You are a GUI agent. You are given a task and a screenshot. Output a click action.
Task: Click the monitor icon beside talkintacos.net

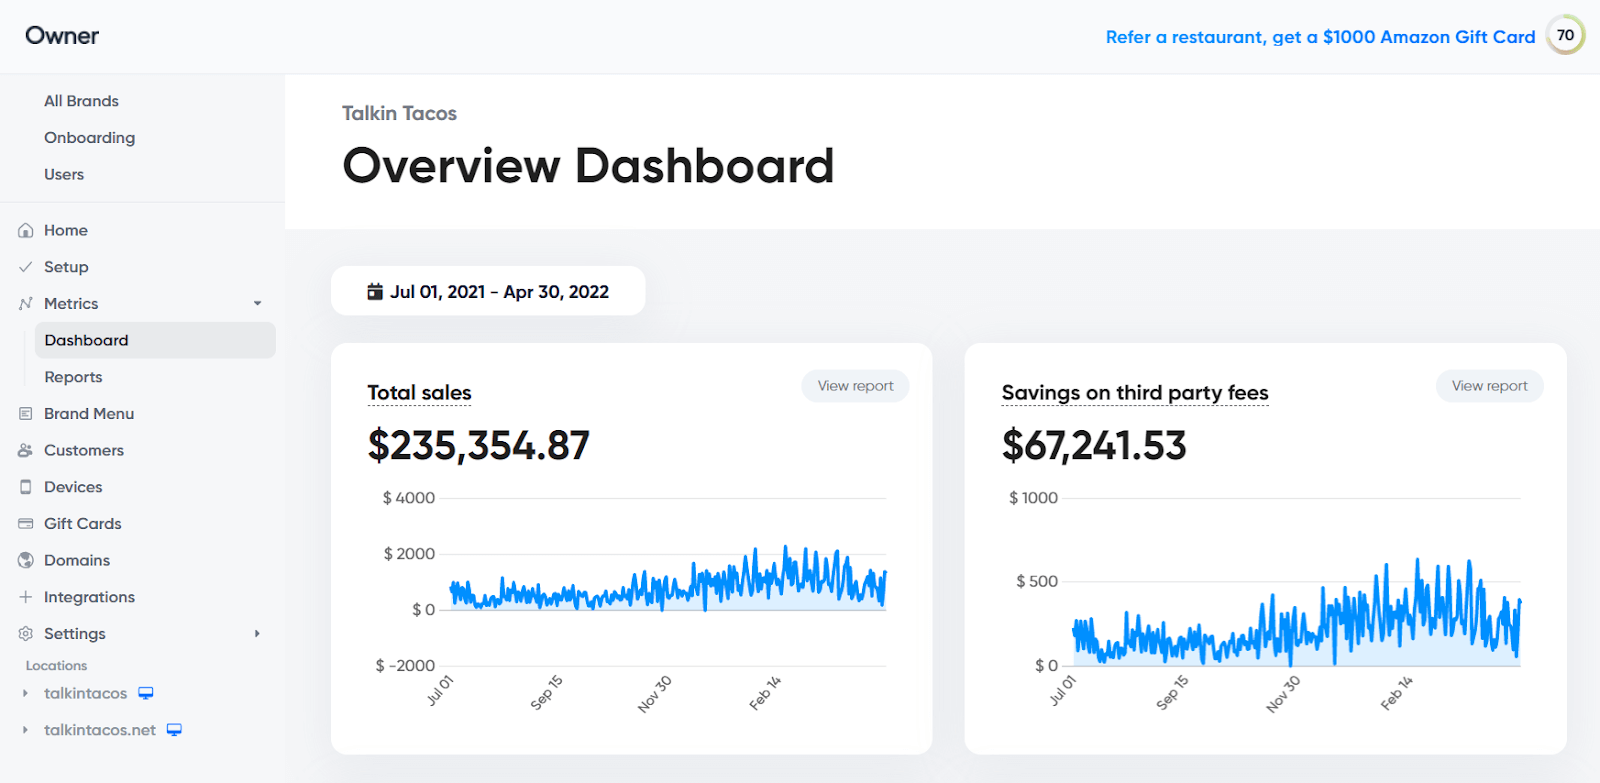coord(174,730)
